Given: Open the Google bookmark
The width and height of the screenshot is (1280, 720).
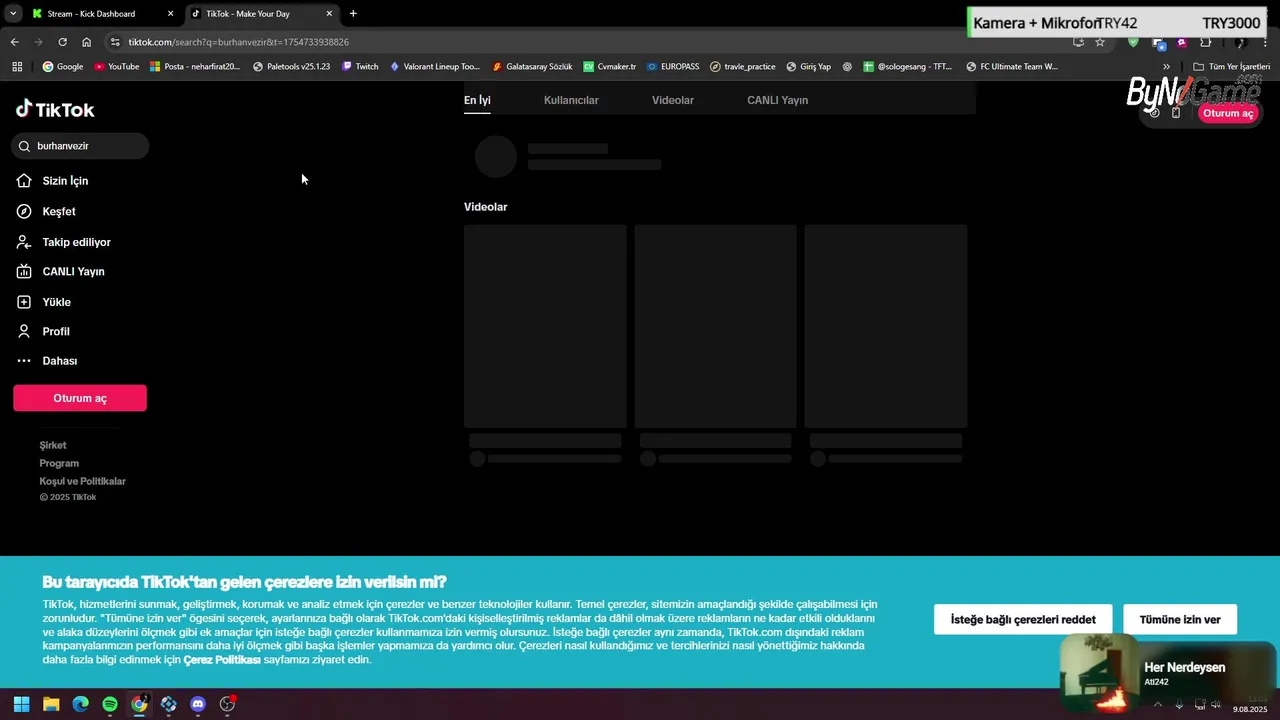Looking at the screenshot, I should tap(63, 67).
